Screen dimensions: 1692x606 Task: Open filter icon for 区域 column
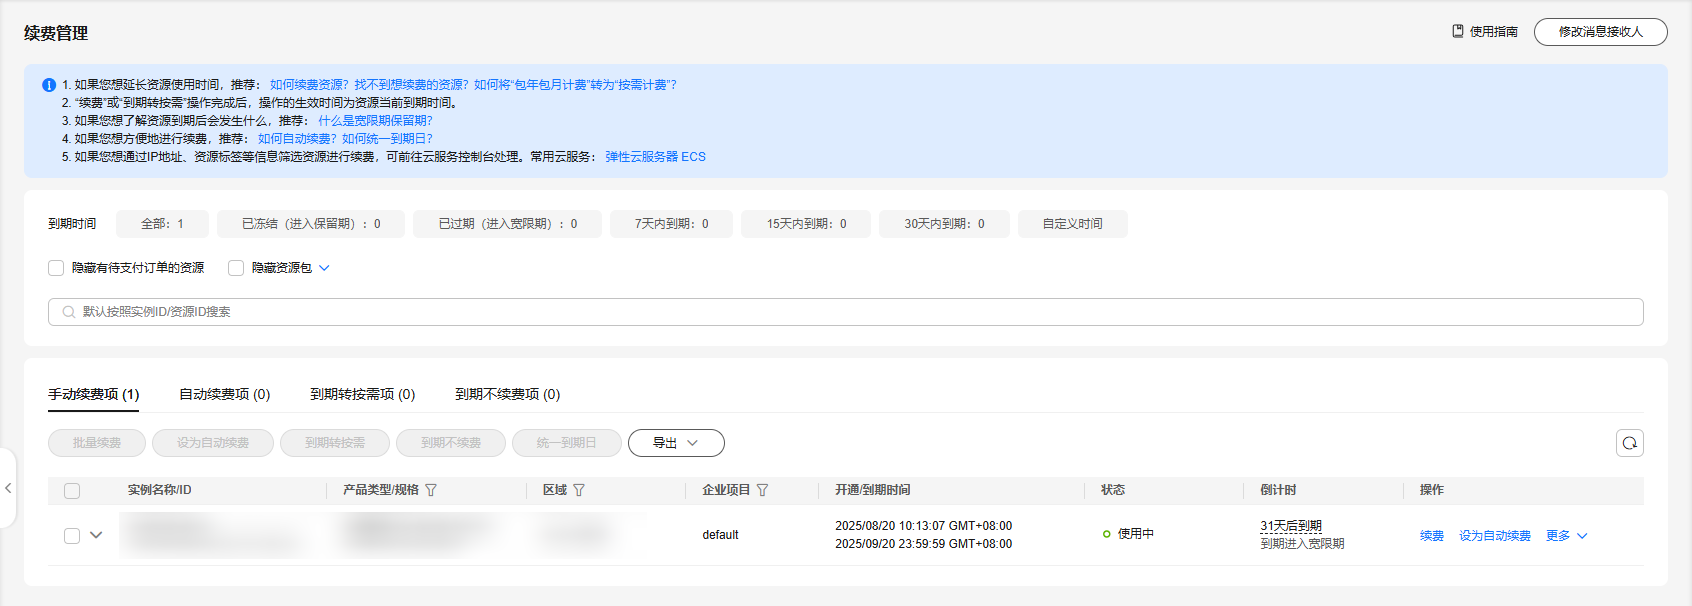point(579,490)
